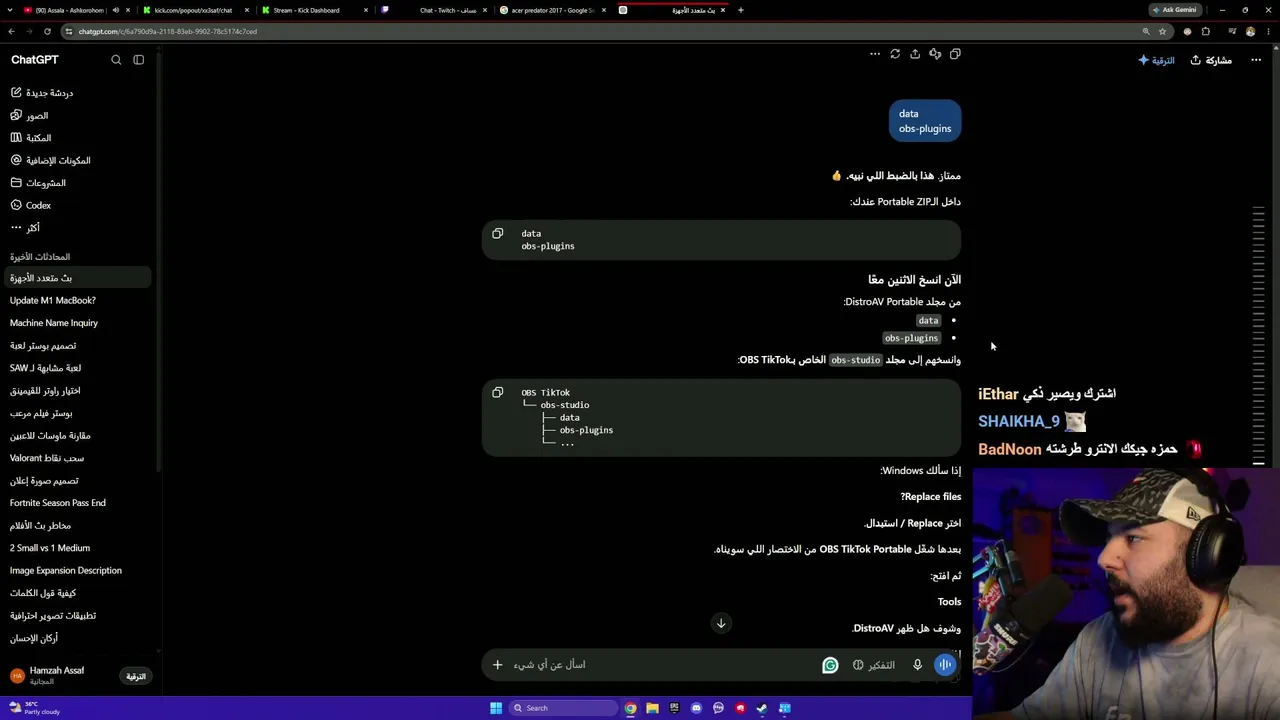The height and width of the screenshot is (720, 1280).
Task: Open the 'تصميم صورة إعلان' chat
Action: tap(78, 480)
